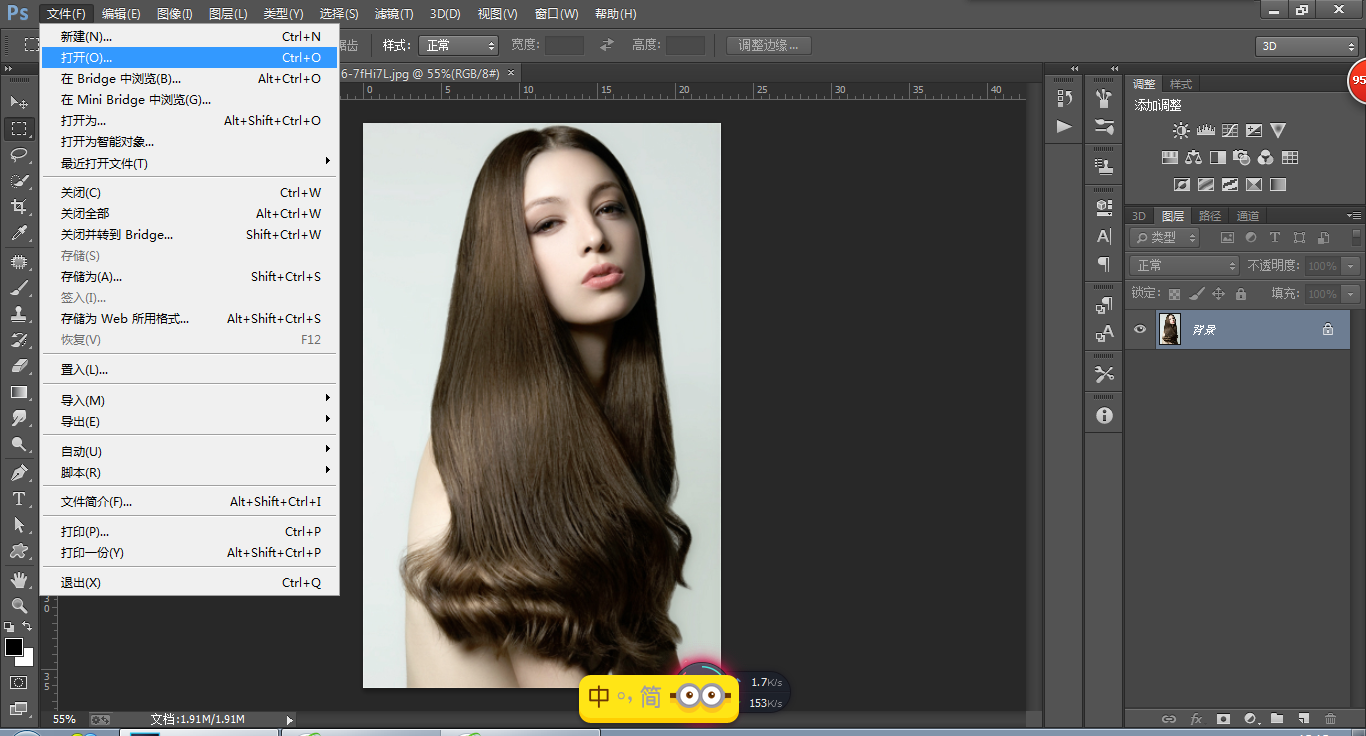Select the Dodge tool
Image resolution: width=1366 pixels, height=736 pixels.
click(x=19, y=444)
